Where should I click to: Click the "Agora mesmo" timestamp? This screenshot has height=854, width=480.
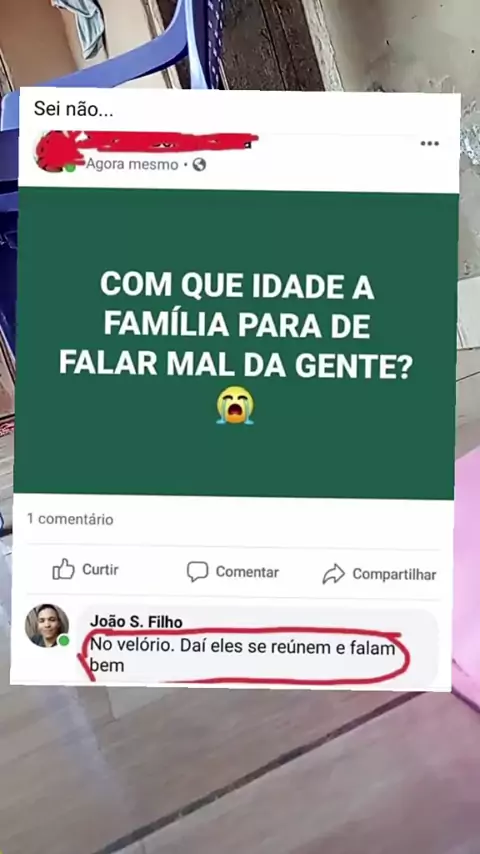tap(132, 164)
